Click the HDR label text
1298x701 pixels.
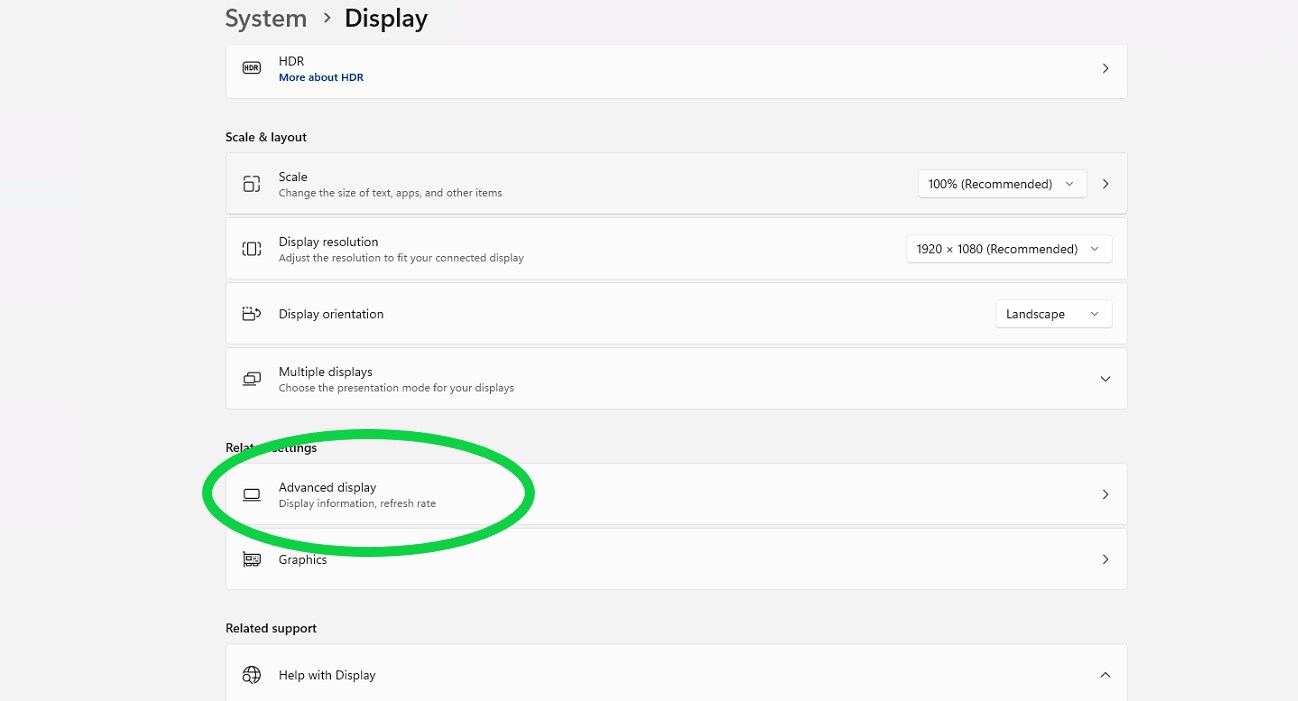coord(291,61)
